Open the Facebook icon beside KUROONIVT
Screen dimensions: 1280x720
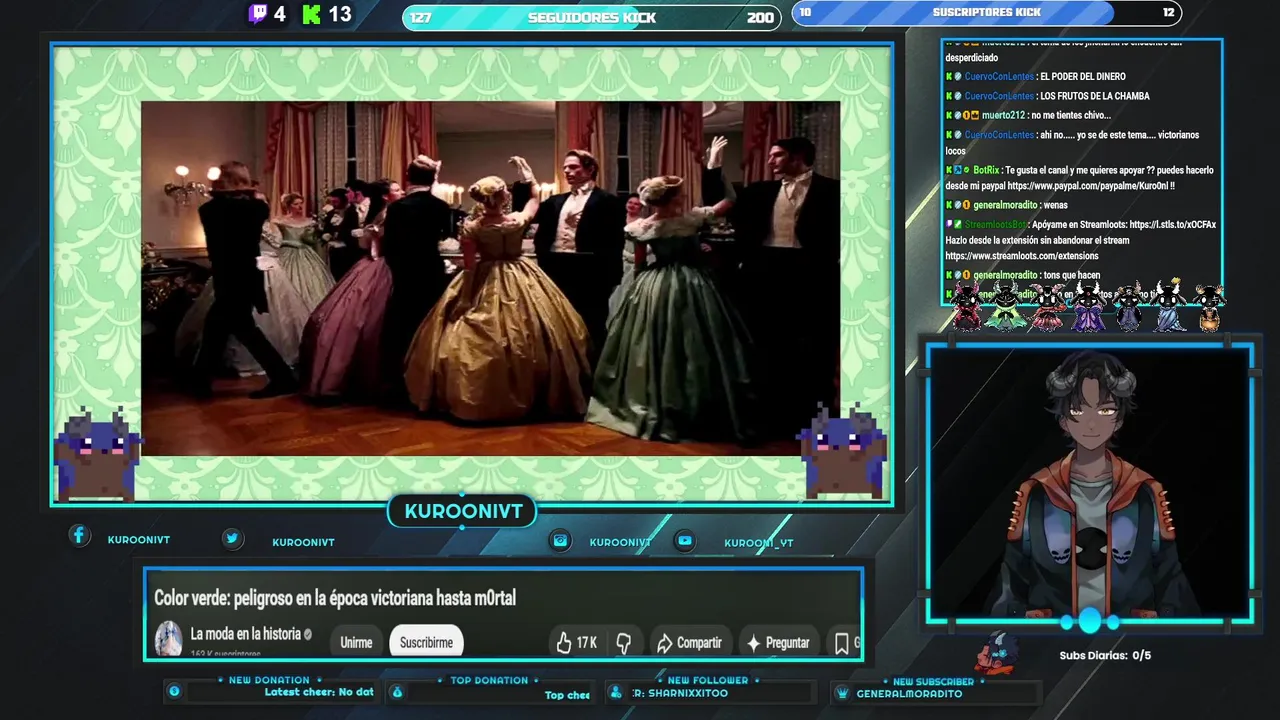pos(79,535)
